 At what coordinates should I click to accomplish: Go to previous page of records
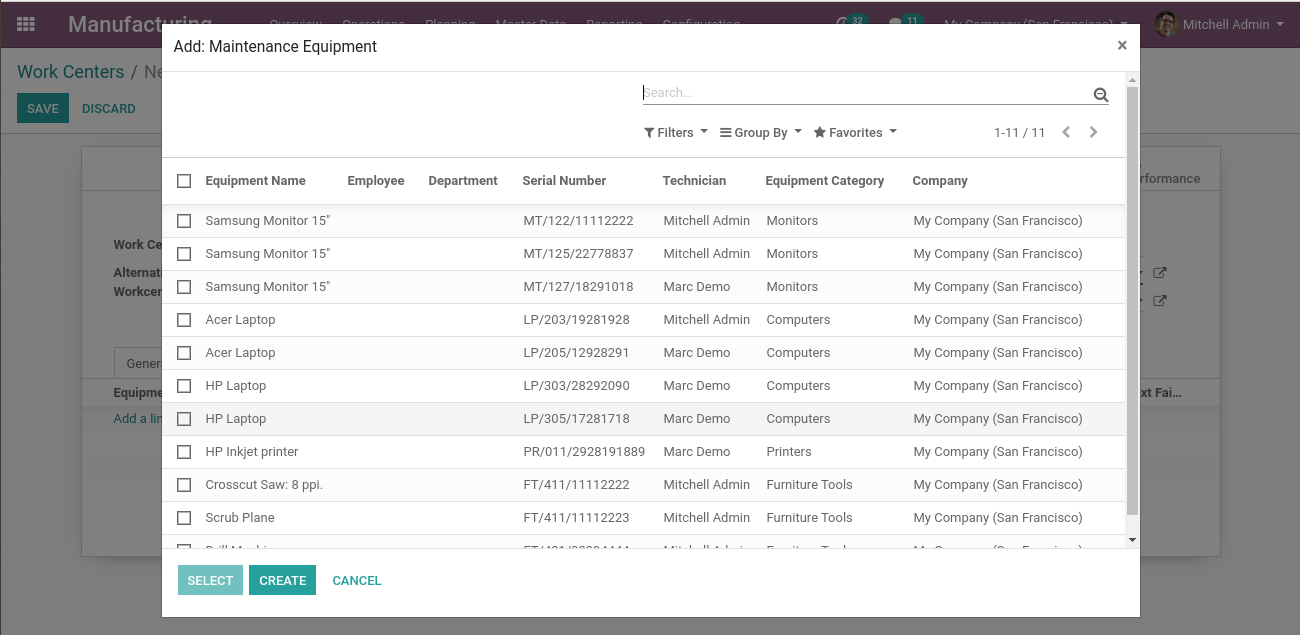click(x=1066, y=132)
